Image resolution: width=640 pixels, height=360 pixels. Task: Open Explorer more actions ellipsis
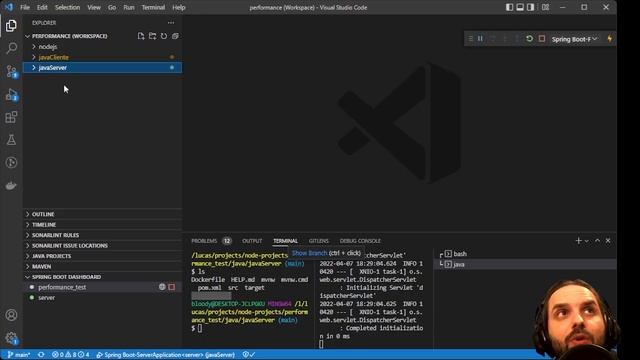171,23
